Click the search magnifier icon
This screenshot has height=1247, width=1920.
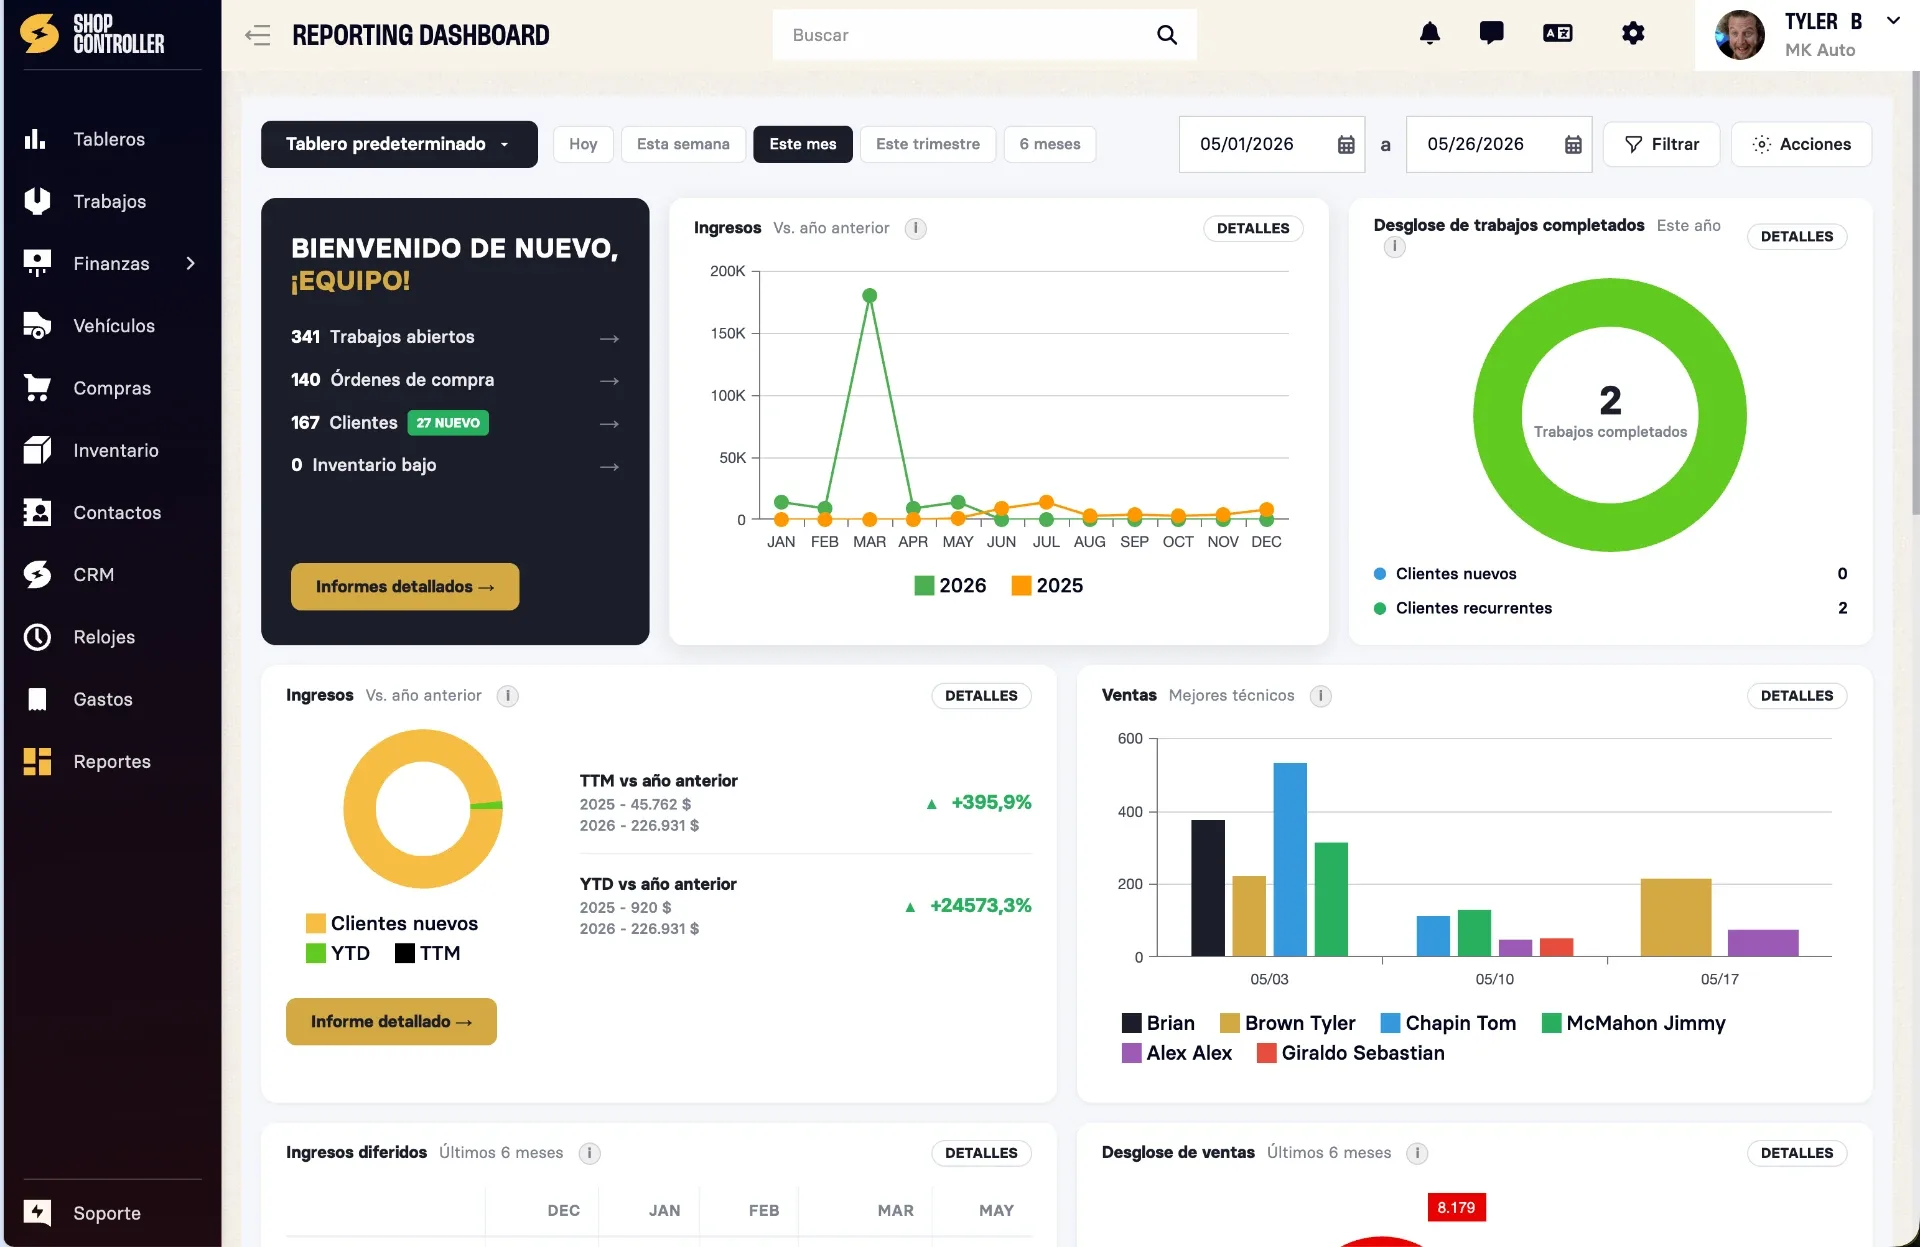click(x=1167, y=35)
